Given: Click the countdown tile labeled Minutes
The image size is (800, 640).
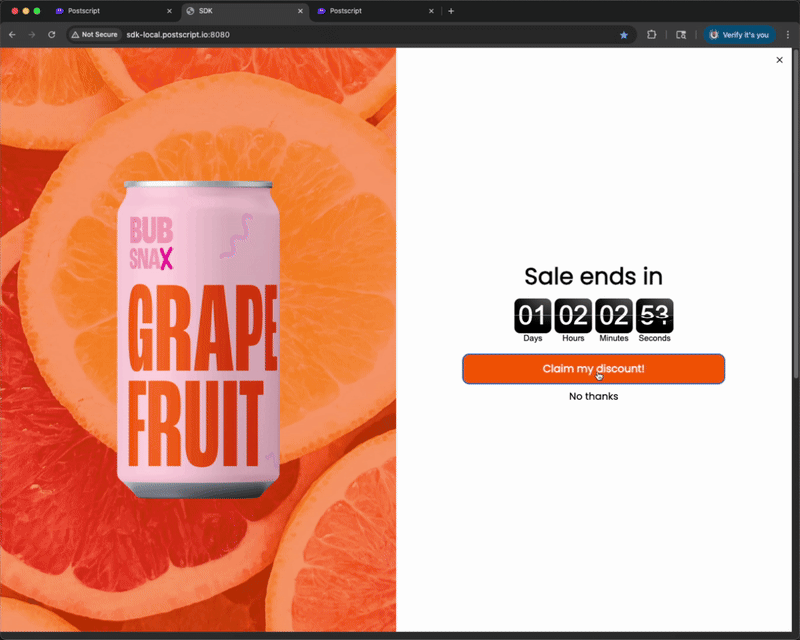Looking at the screenshot, I should pyautogui.click(x=614, y=315).
